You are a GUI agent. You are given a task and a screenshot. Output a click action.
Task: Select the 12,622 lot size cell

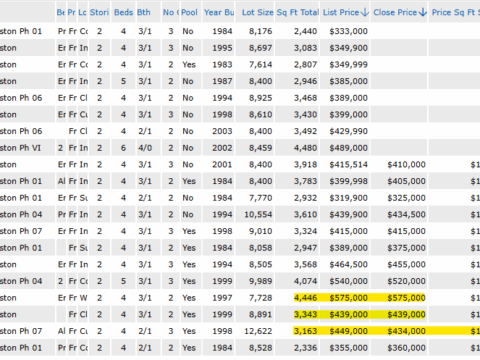click(x=258, y=331)
